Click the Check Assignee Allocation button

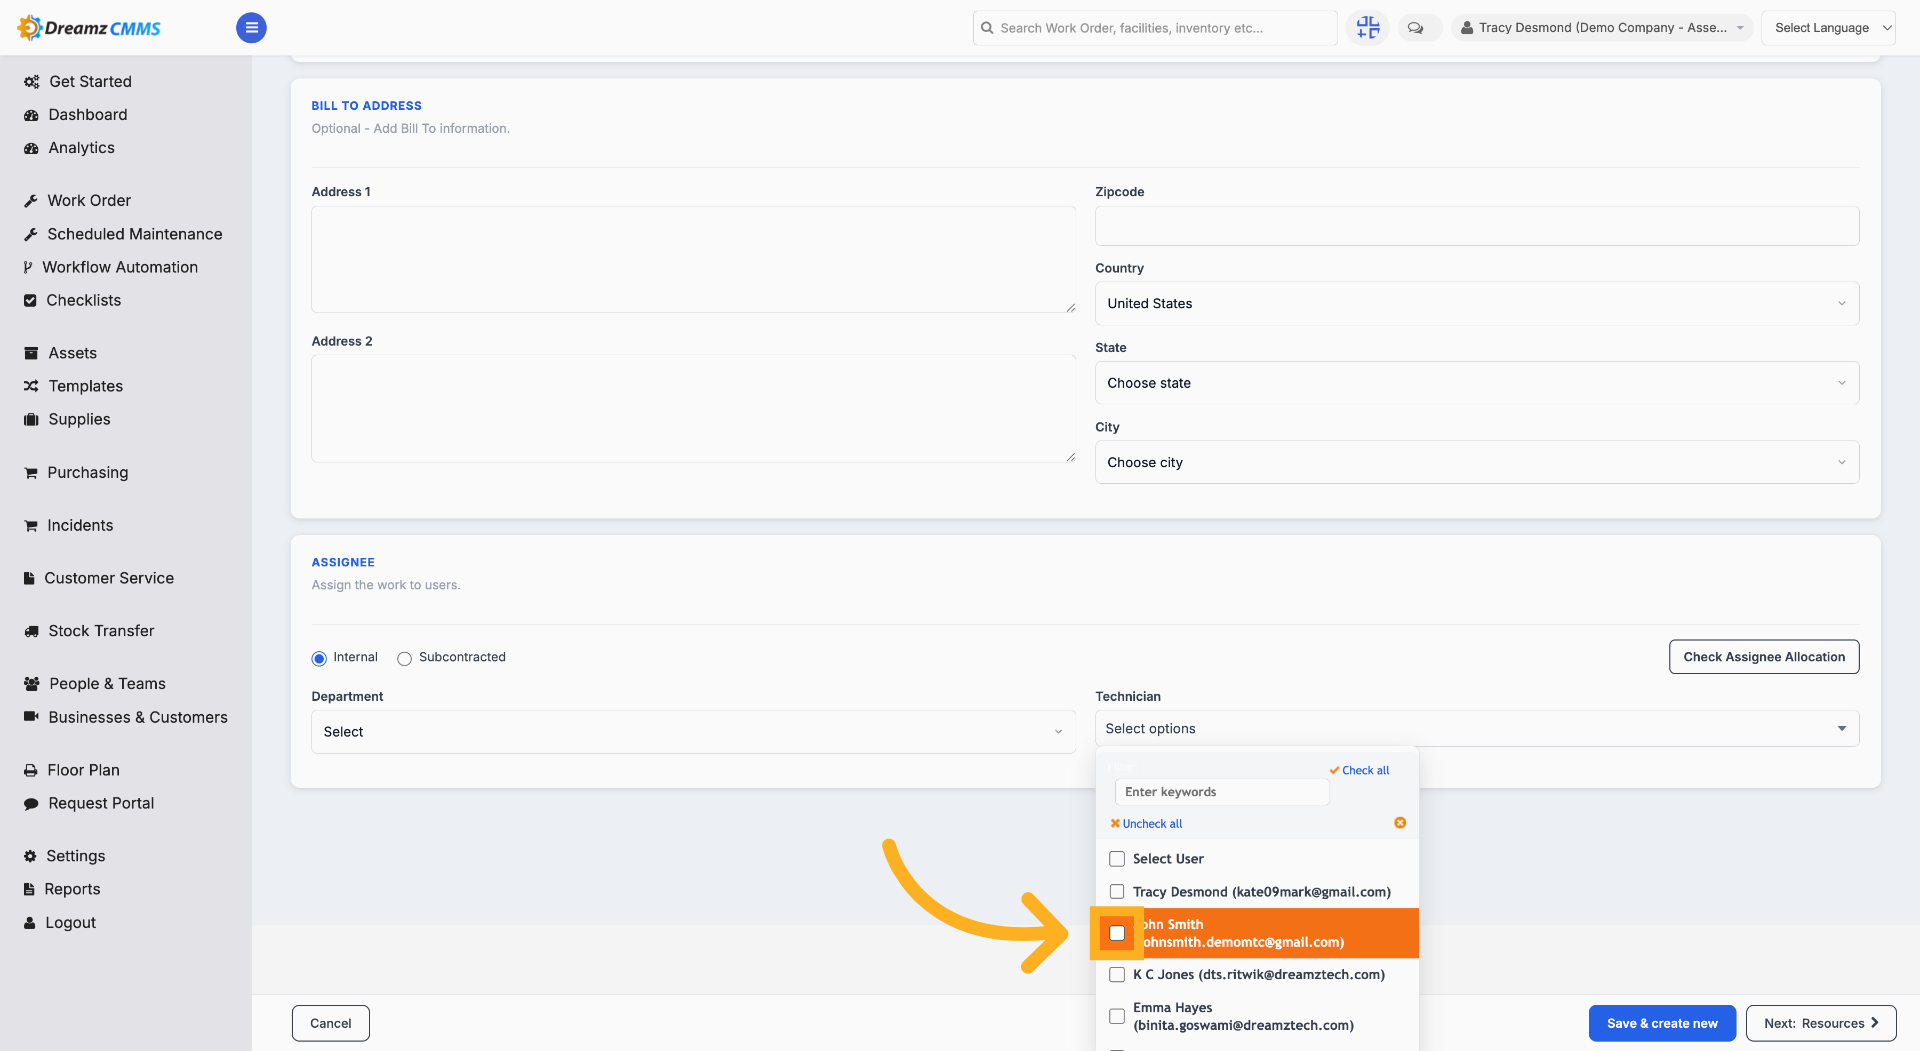pos(1764,657)
